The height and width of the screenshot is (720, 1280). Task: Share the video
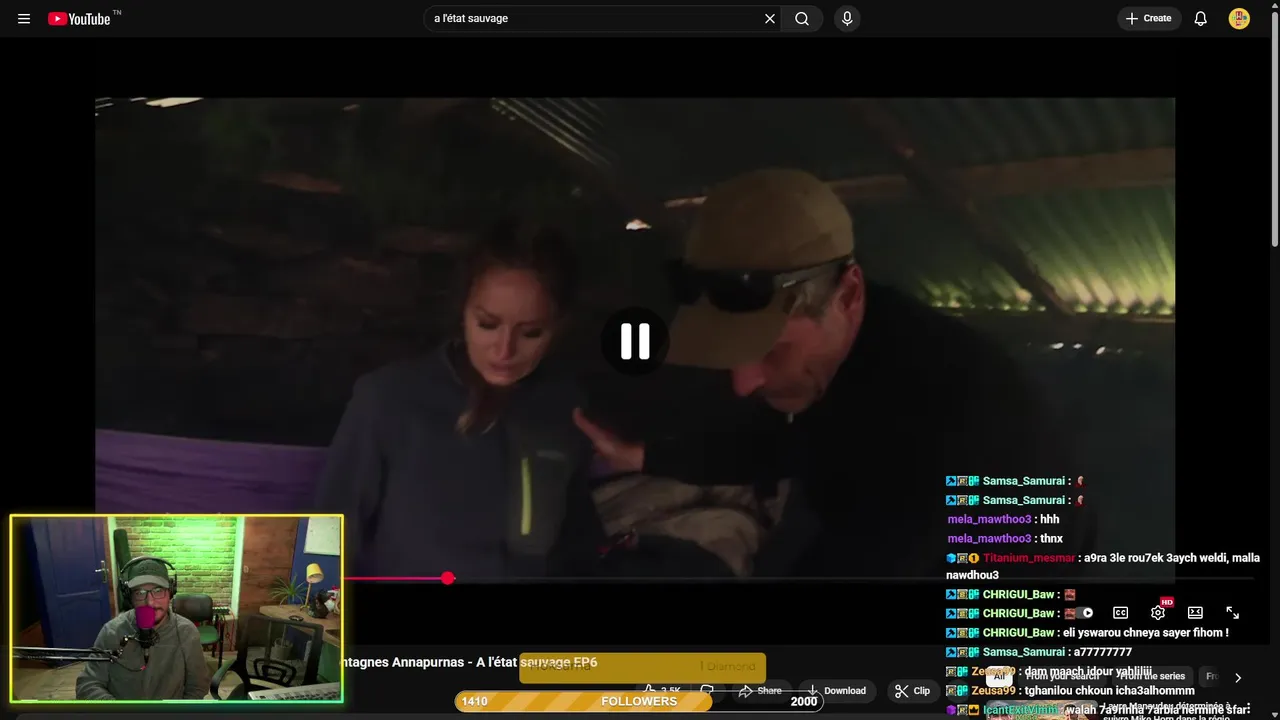pos(760,691)
